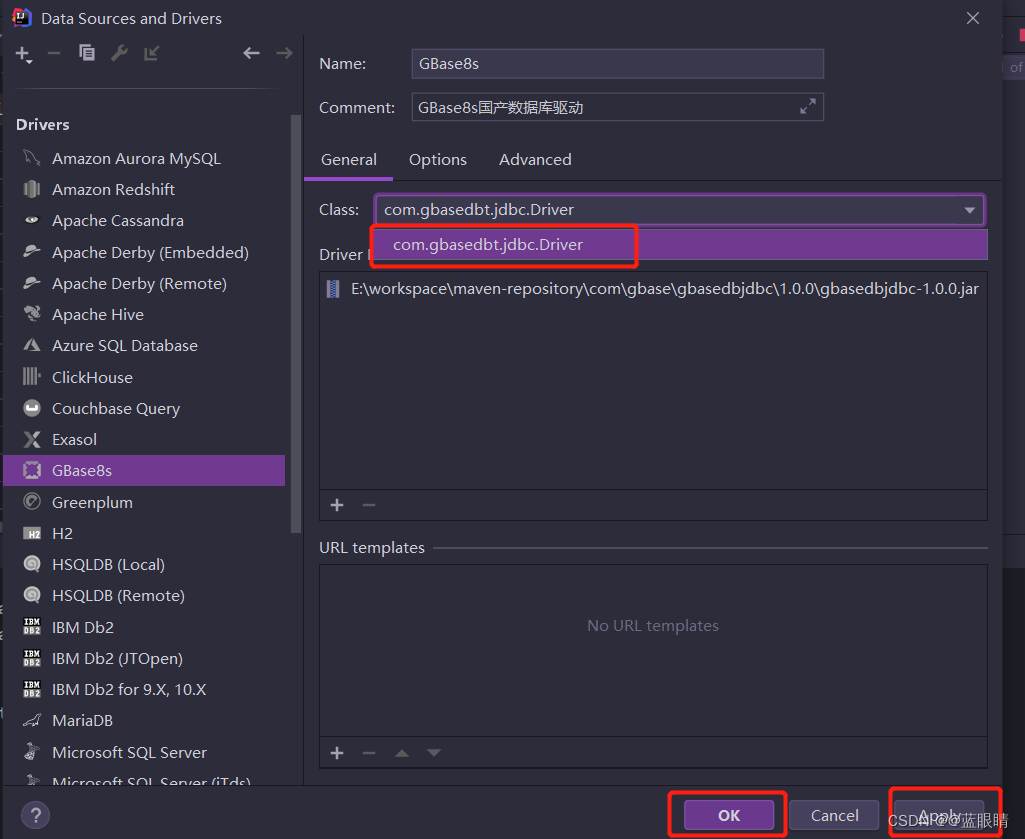Click the Couchbase Query driver icon

[31, 408]
